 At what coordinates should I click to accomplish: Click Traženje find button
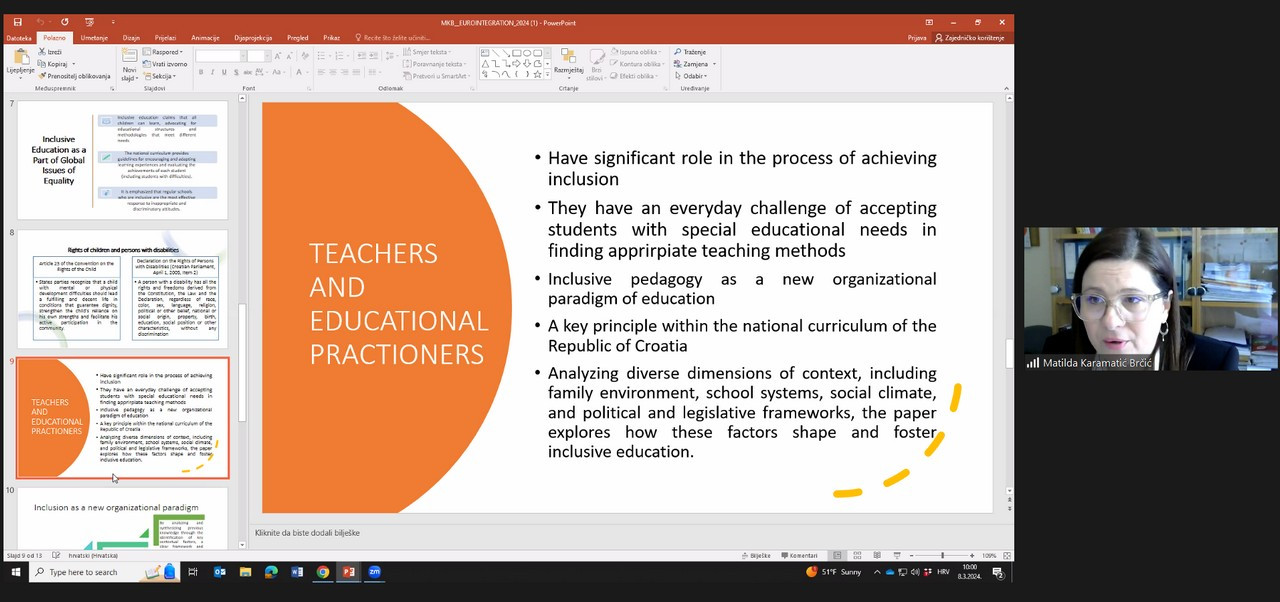[x=690, y=52]
